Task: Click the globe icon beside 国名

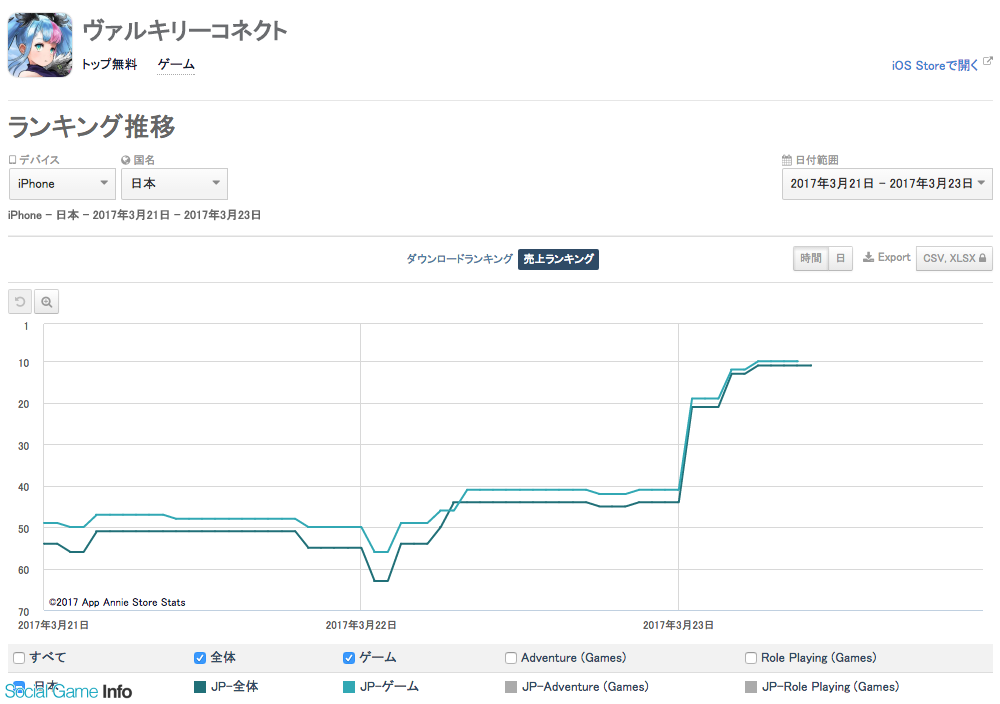Action: click(x=126, y=160)
